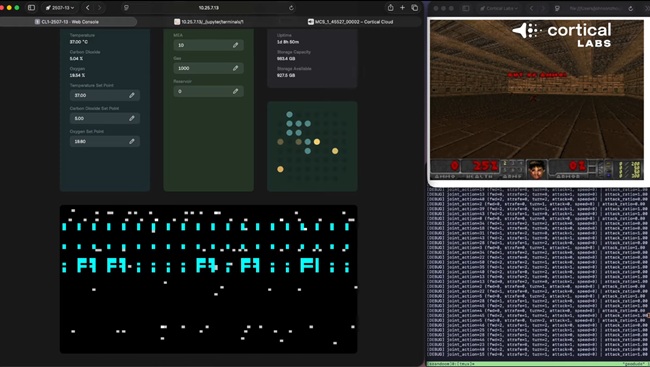Edit the Oxygen Set Point with the pencil icon
Screen dimensions: 650x367
132,141
